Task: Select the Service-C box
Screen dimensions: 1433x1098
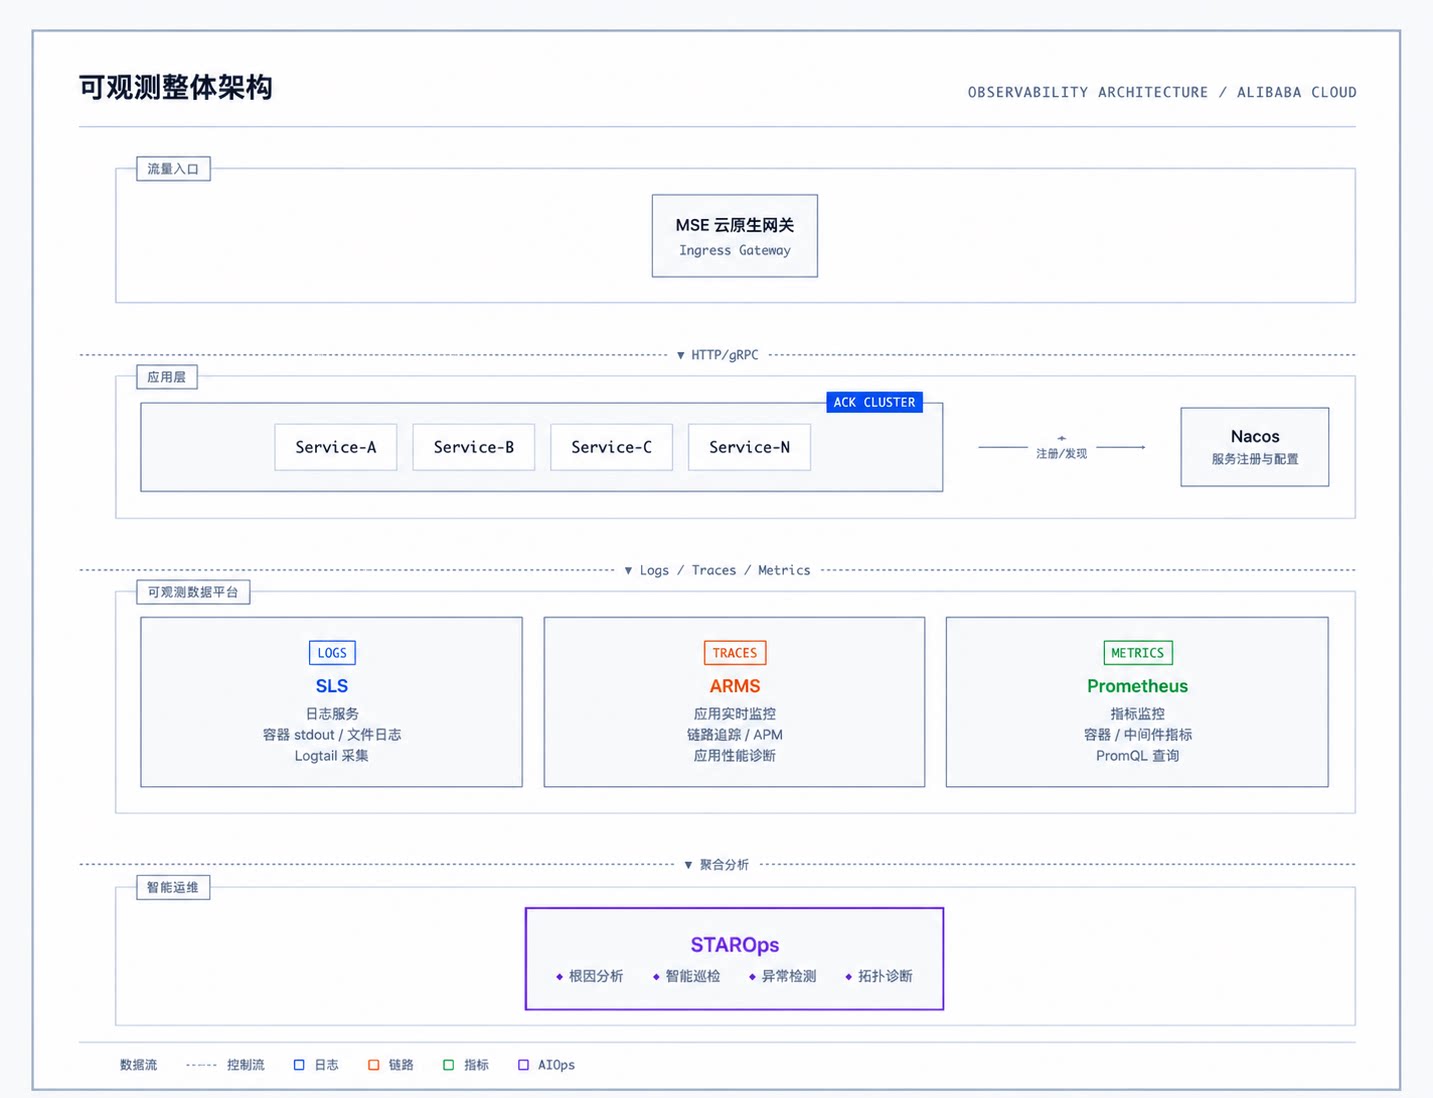Action: (x=611, y=447)
